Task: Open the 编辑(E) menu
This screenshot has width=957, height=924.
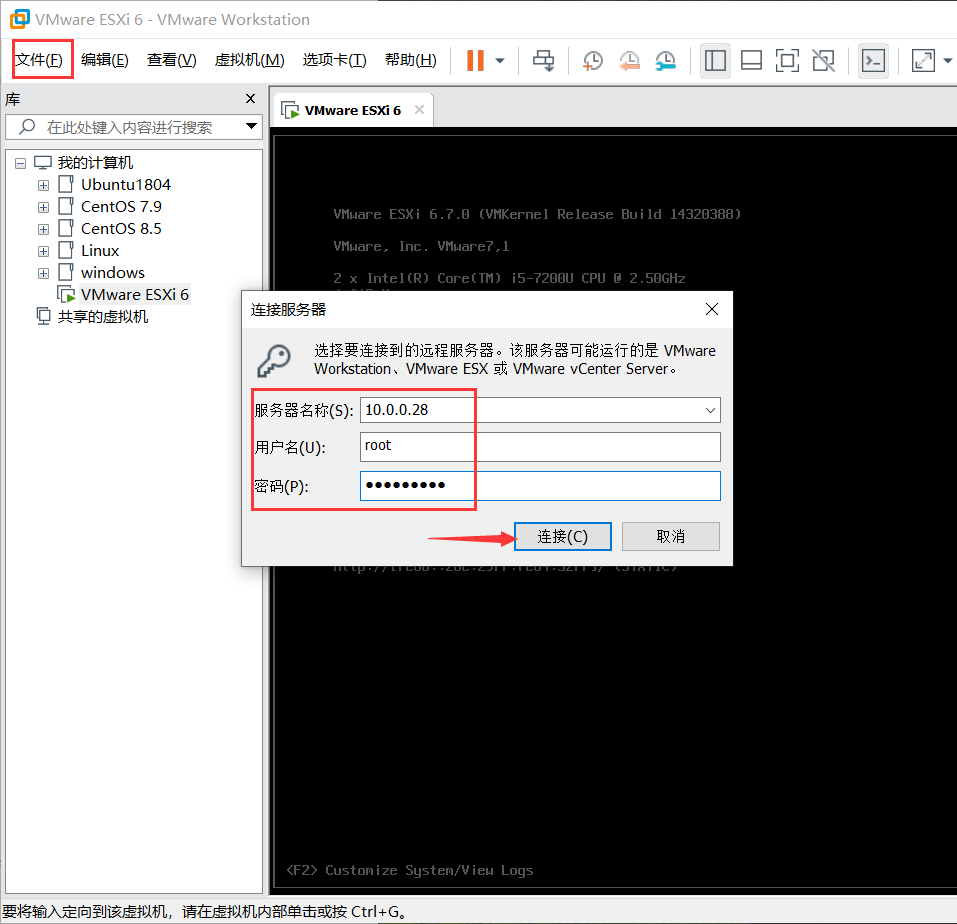Action: point(104,60)
